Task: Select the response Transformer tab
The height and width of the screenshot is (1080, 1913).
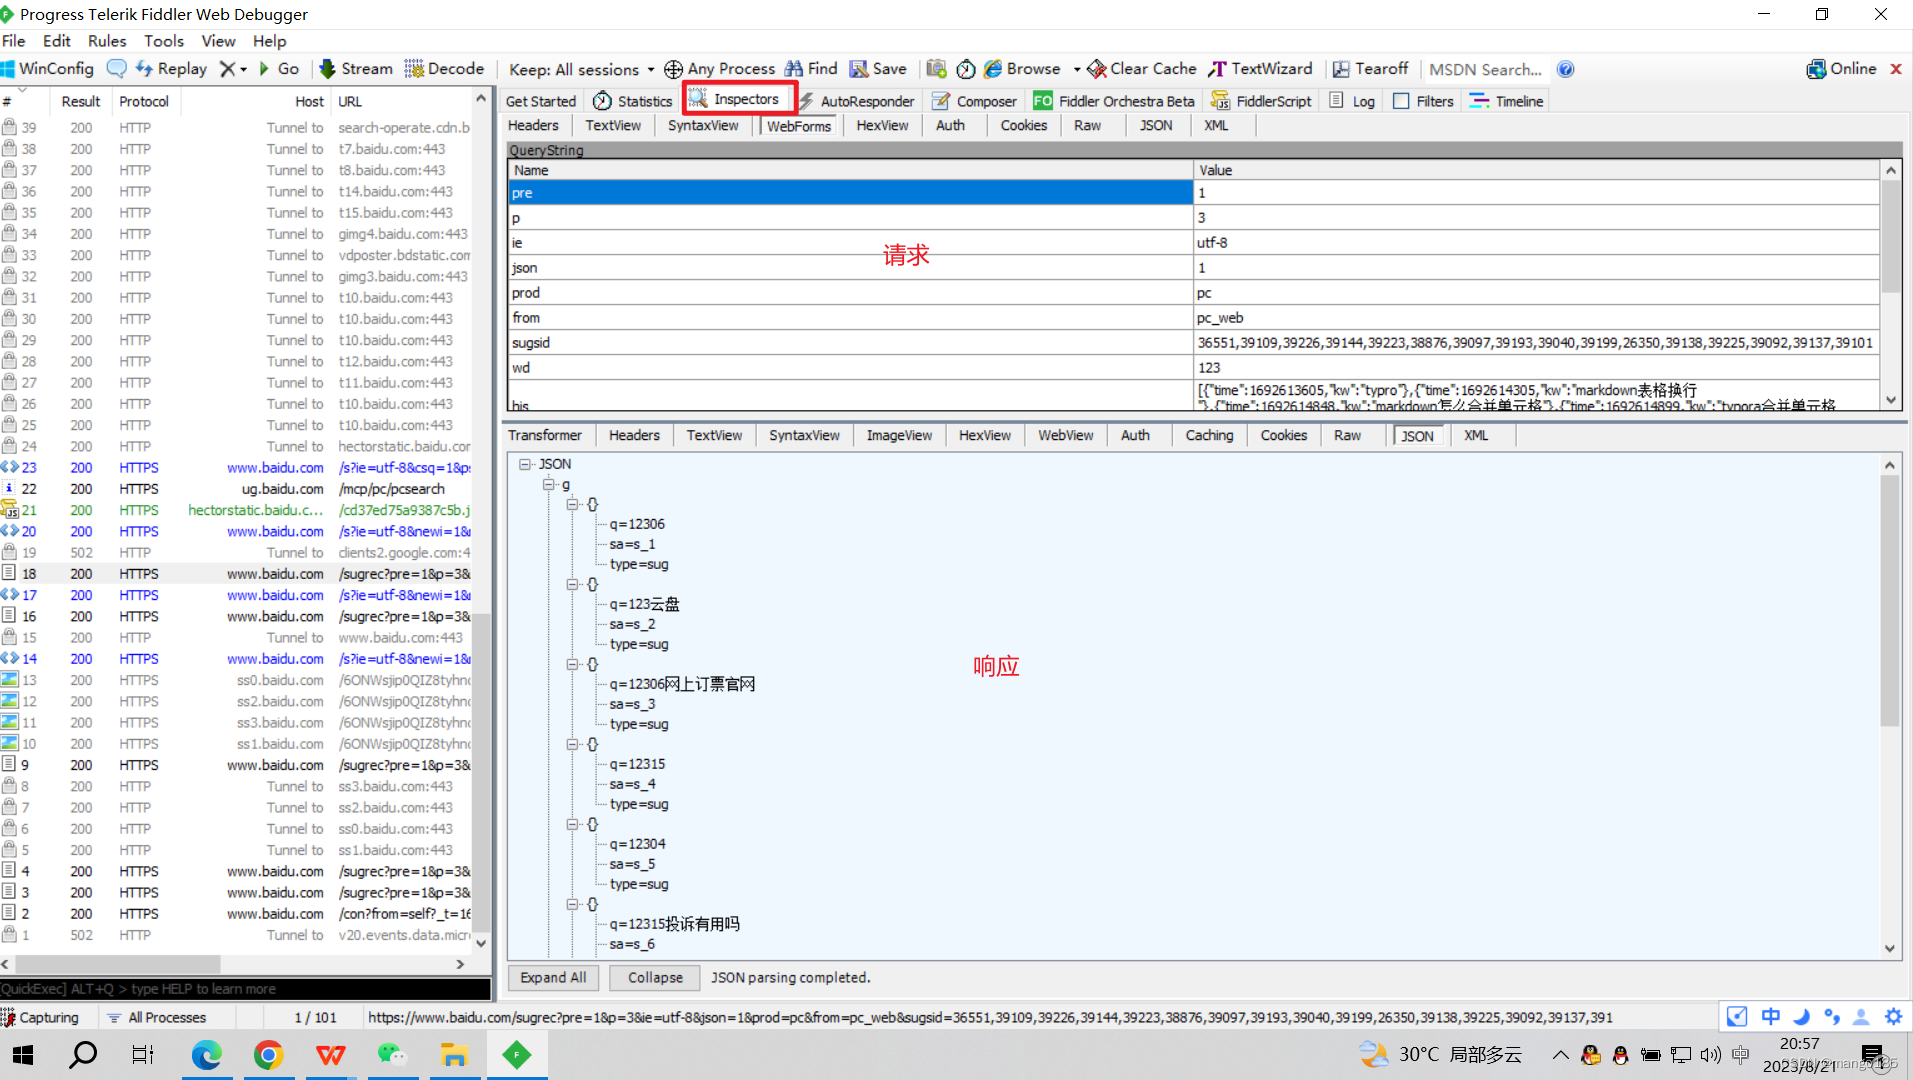Action: click(x=544, y=435)
